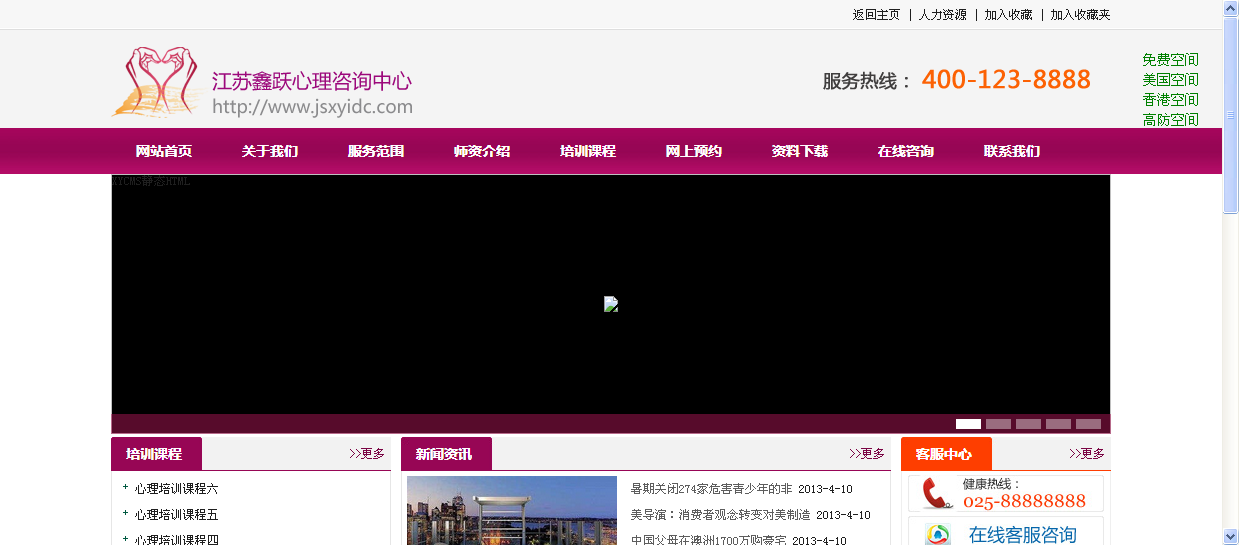Viewport: 1239px width, 545px height.
Task: Click 更多 in 培训课程 panel
Action: pos(367,453)
